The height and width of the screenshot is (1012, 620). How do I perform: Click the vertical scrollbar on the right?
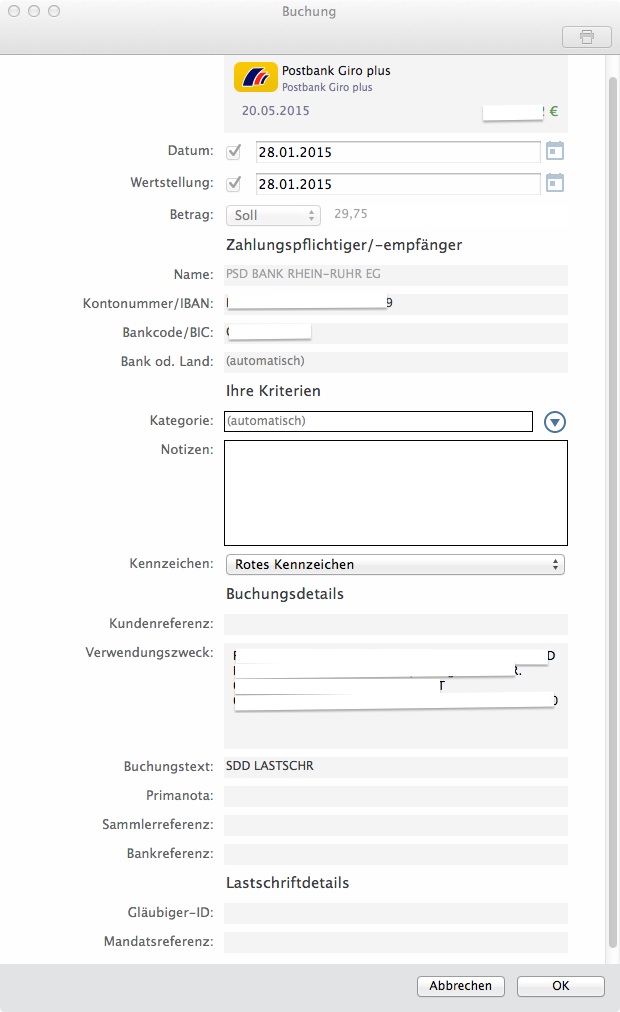pos(613,510)
